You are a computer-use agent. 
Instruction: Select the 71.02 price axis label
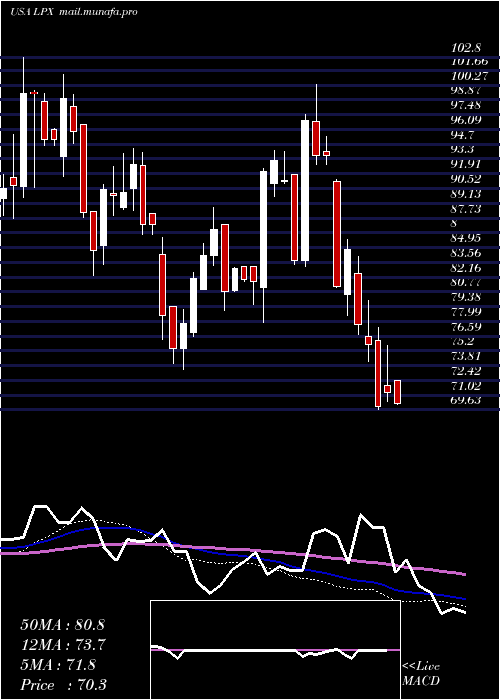pos(467,385)
